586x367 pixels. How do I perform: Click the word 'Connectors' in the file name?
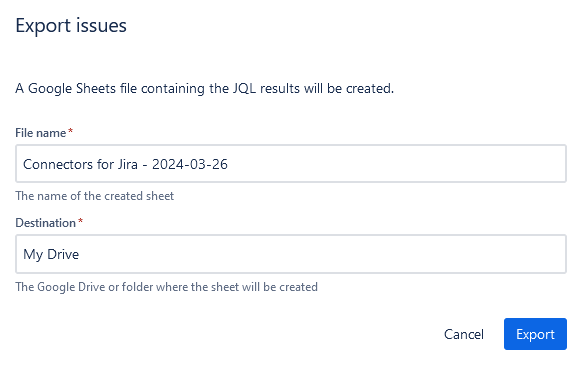[x=58, y=164]
